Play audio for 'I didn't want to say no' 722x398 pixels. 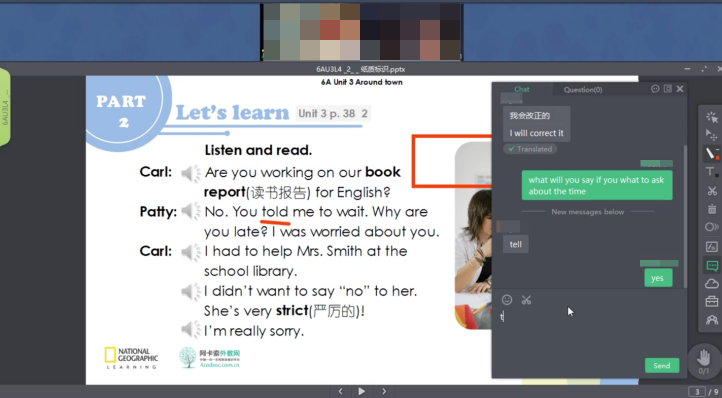point(191,292)
